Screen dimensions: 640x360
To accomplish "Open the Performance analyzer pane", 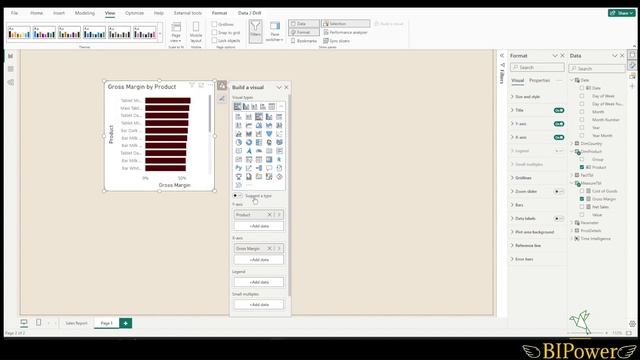I will pyautogui.click(x=345, y=32).
